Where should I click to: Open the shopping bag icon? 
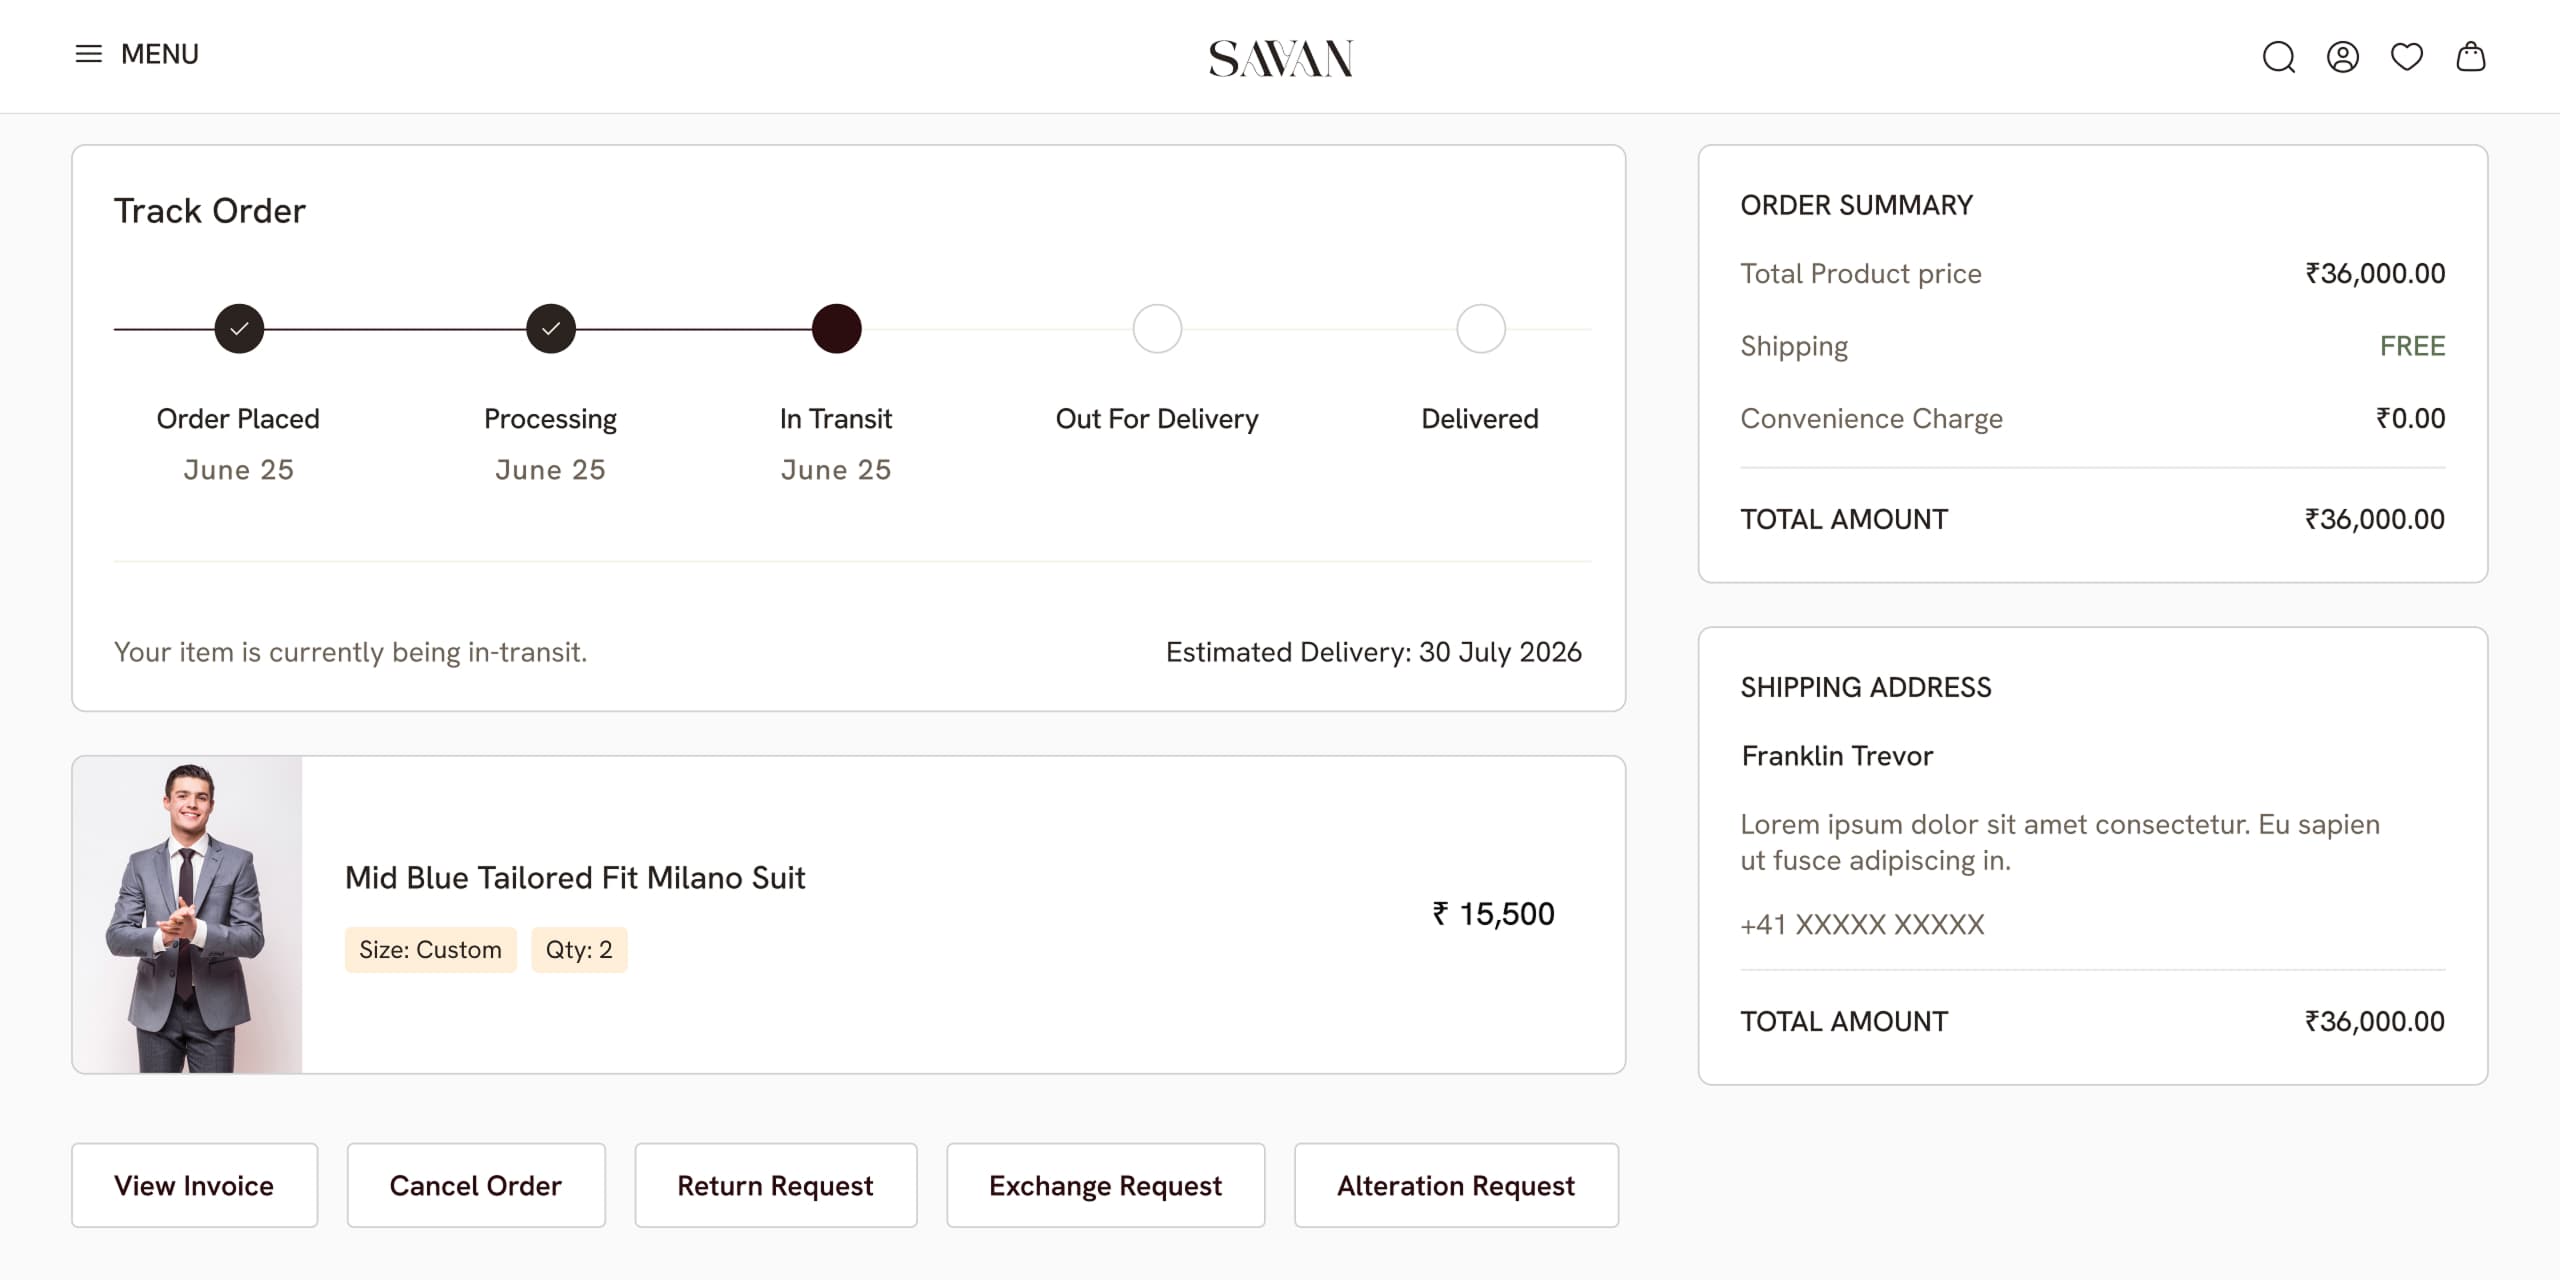point(2471,56)
